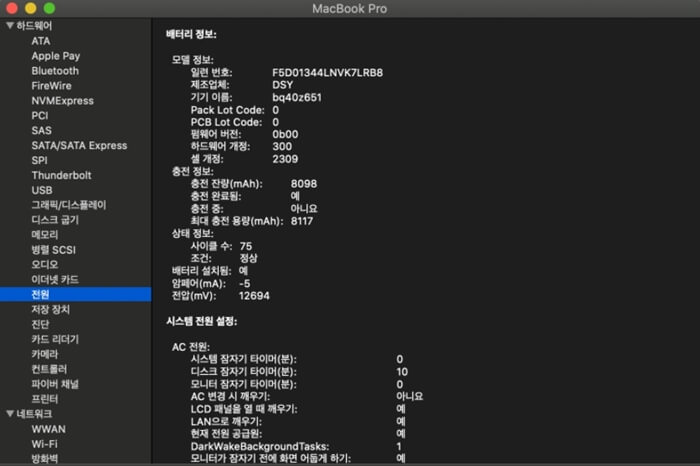Open 그래픽/디스플레이 entry
700x466 pixels.
point(69,205)
